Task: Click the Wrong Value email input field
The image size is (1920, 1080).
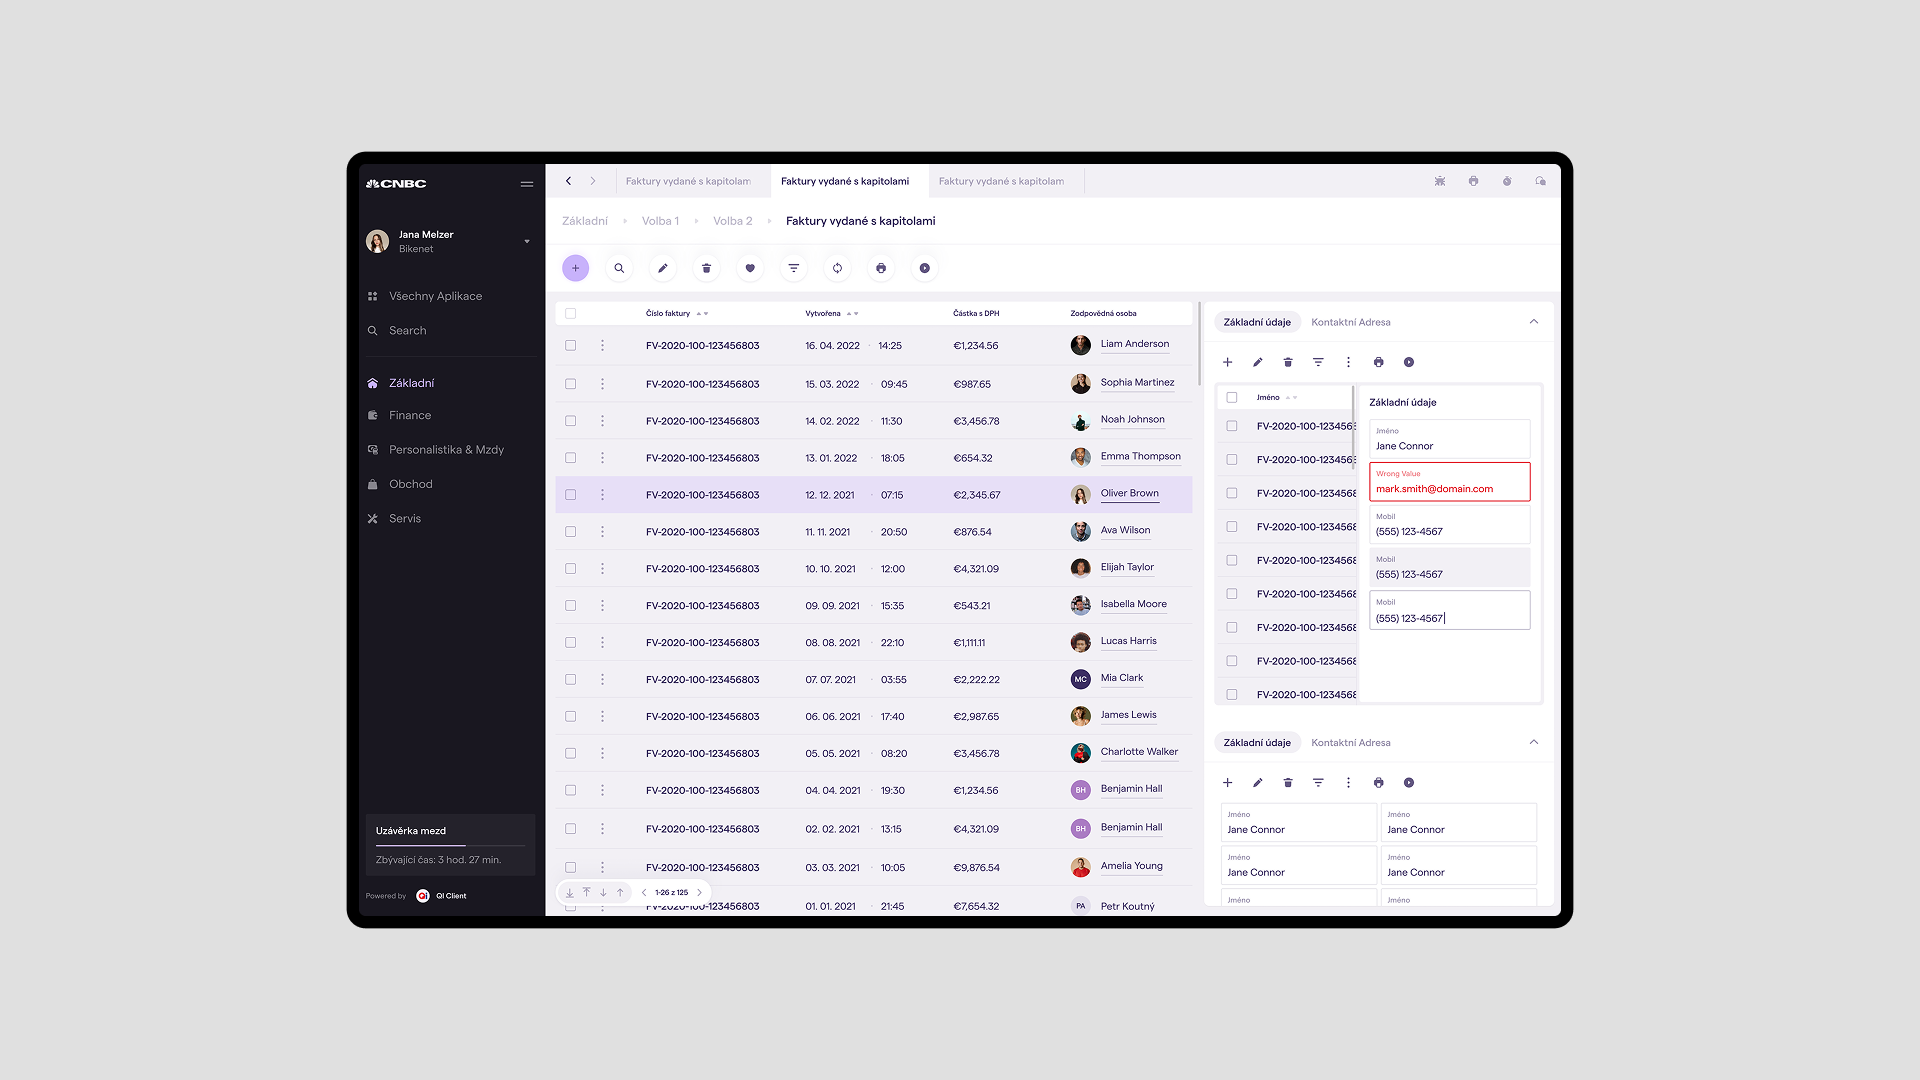Action: [x=1449, y=482]
